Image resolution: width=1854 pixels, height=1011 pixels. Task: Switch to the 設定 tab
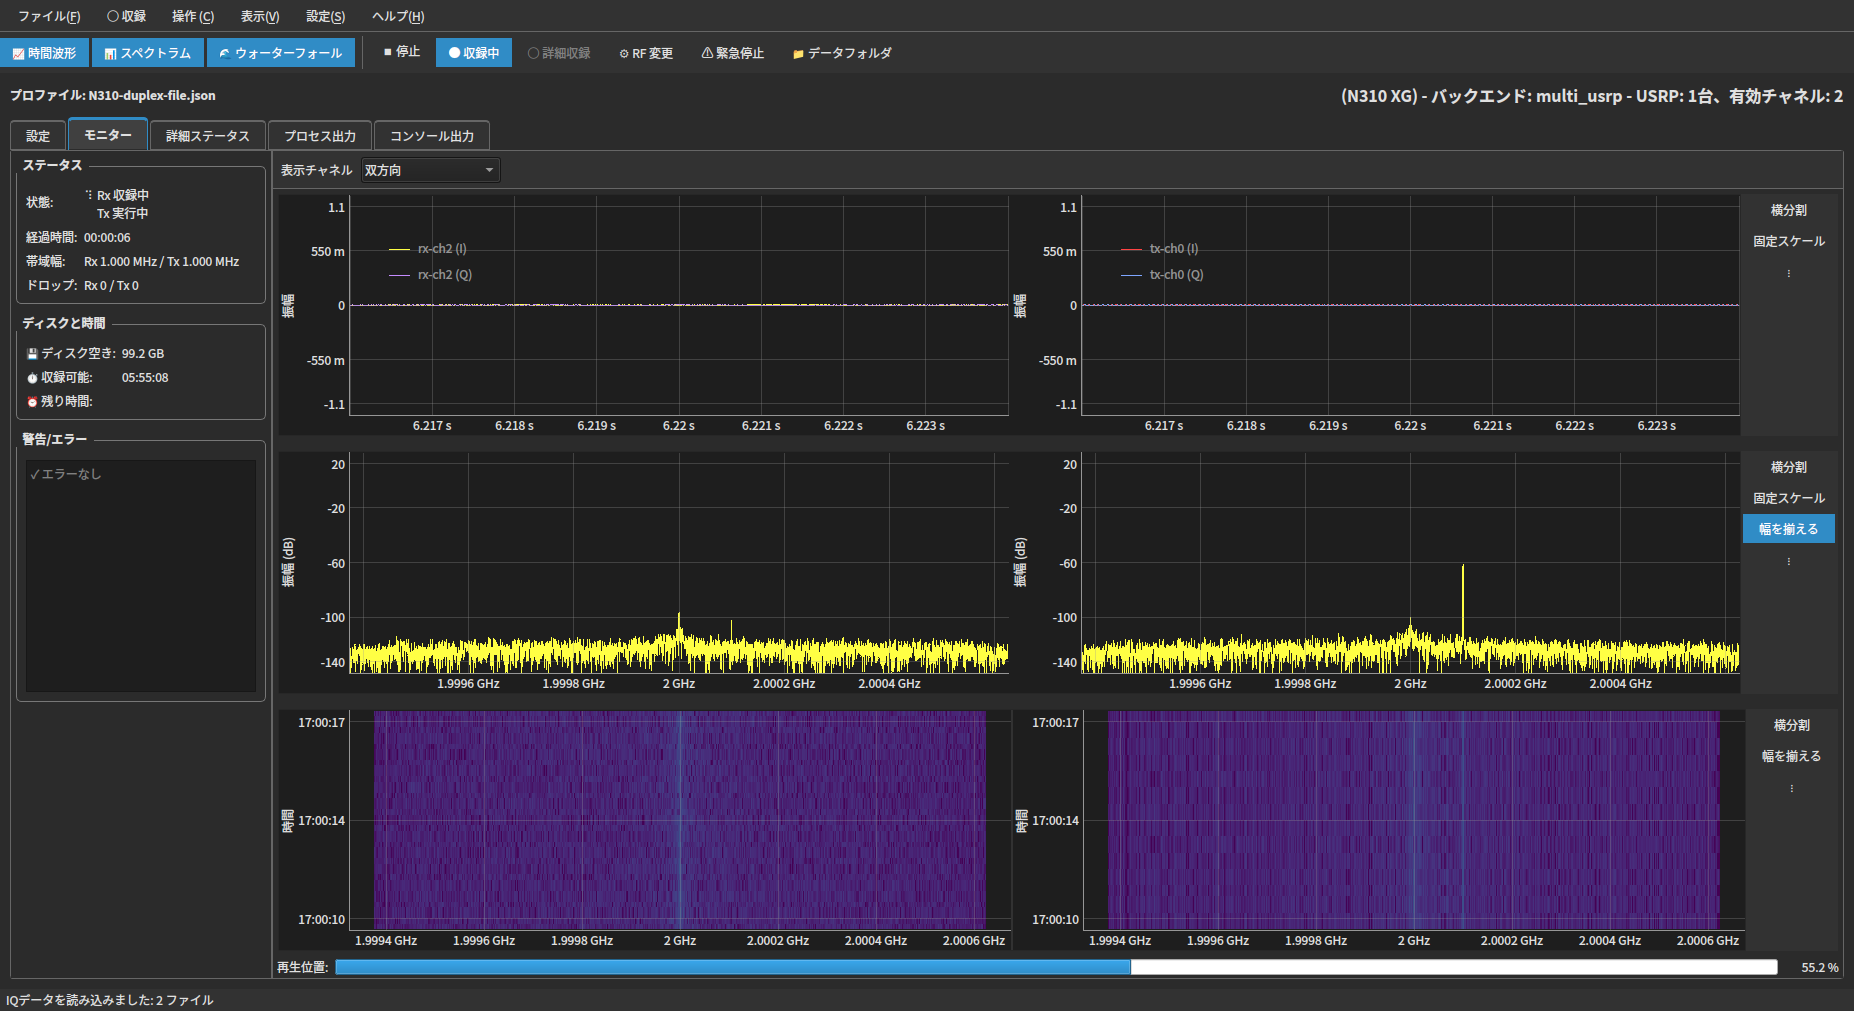coord(38,136)
